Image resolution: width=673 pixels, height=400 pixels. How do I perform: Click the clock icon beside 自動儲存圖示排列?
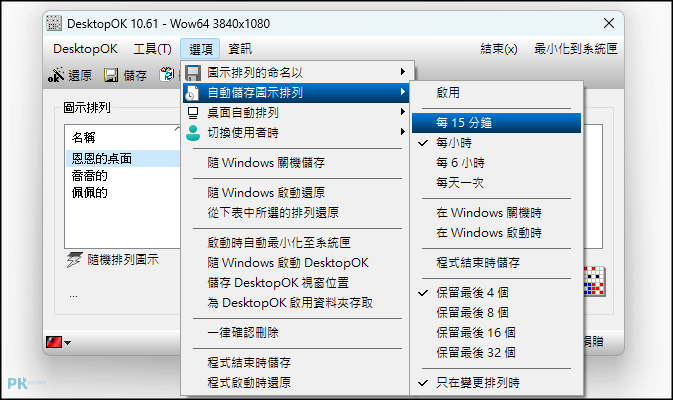[193, 93]
